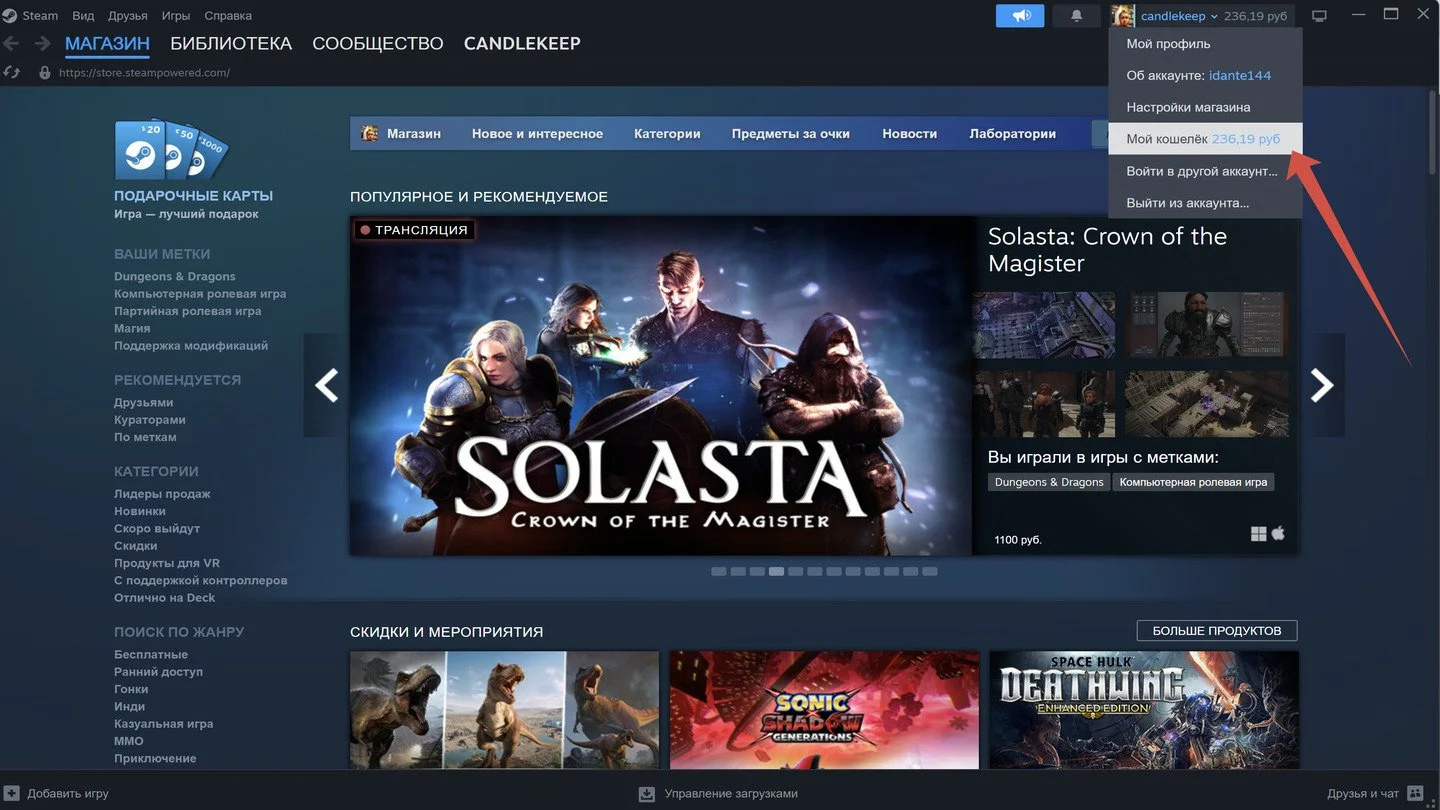Open the notifications bell
Screen dimensions: 1440x810
click(x=1077, y=16)
